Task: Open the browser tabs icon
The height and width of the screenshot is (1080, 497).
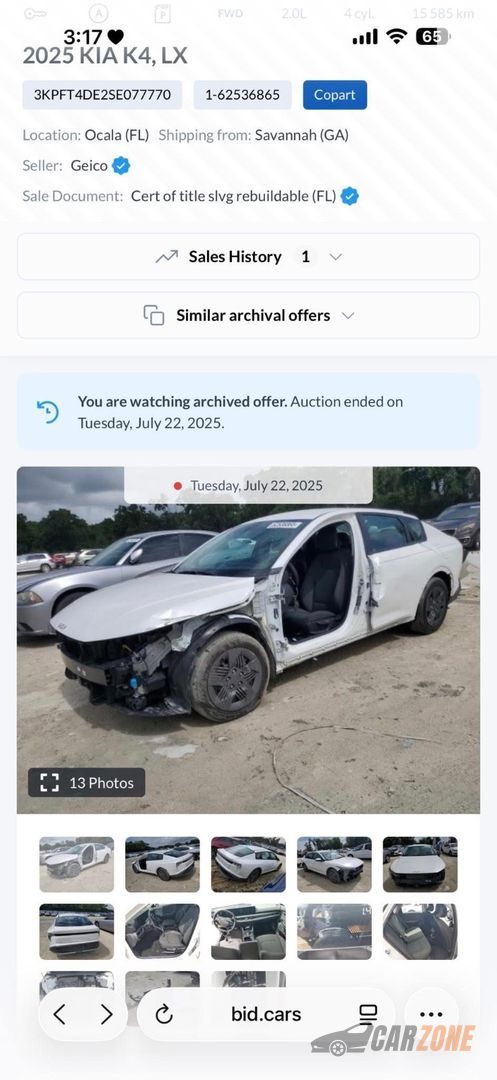Action: [368, 1014]
